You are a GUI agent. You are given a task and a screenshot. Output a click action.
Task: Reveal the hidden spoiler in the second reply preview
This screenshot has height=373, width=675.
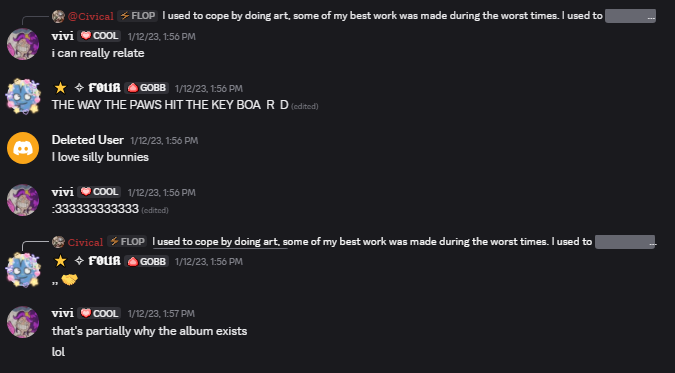[625, 242]
